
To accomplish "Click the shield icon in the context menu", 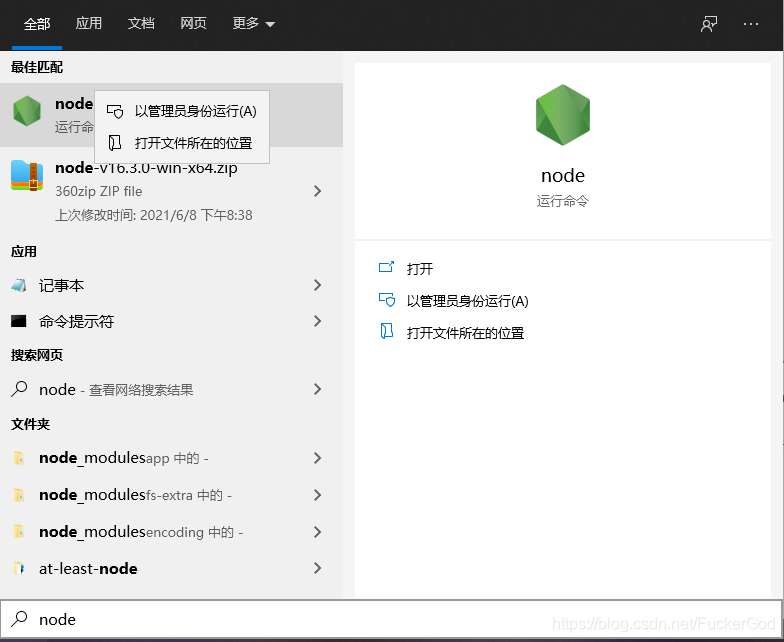I will tap(115, 111).
